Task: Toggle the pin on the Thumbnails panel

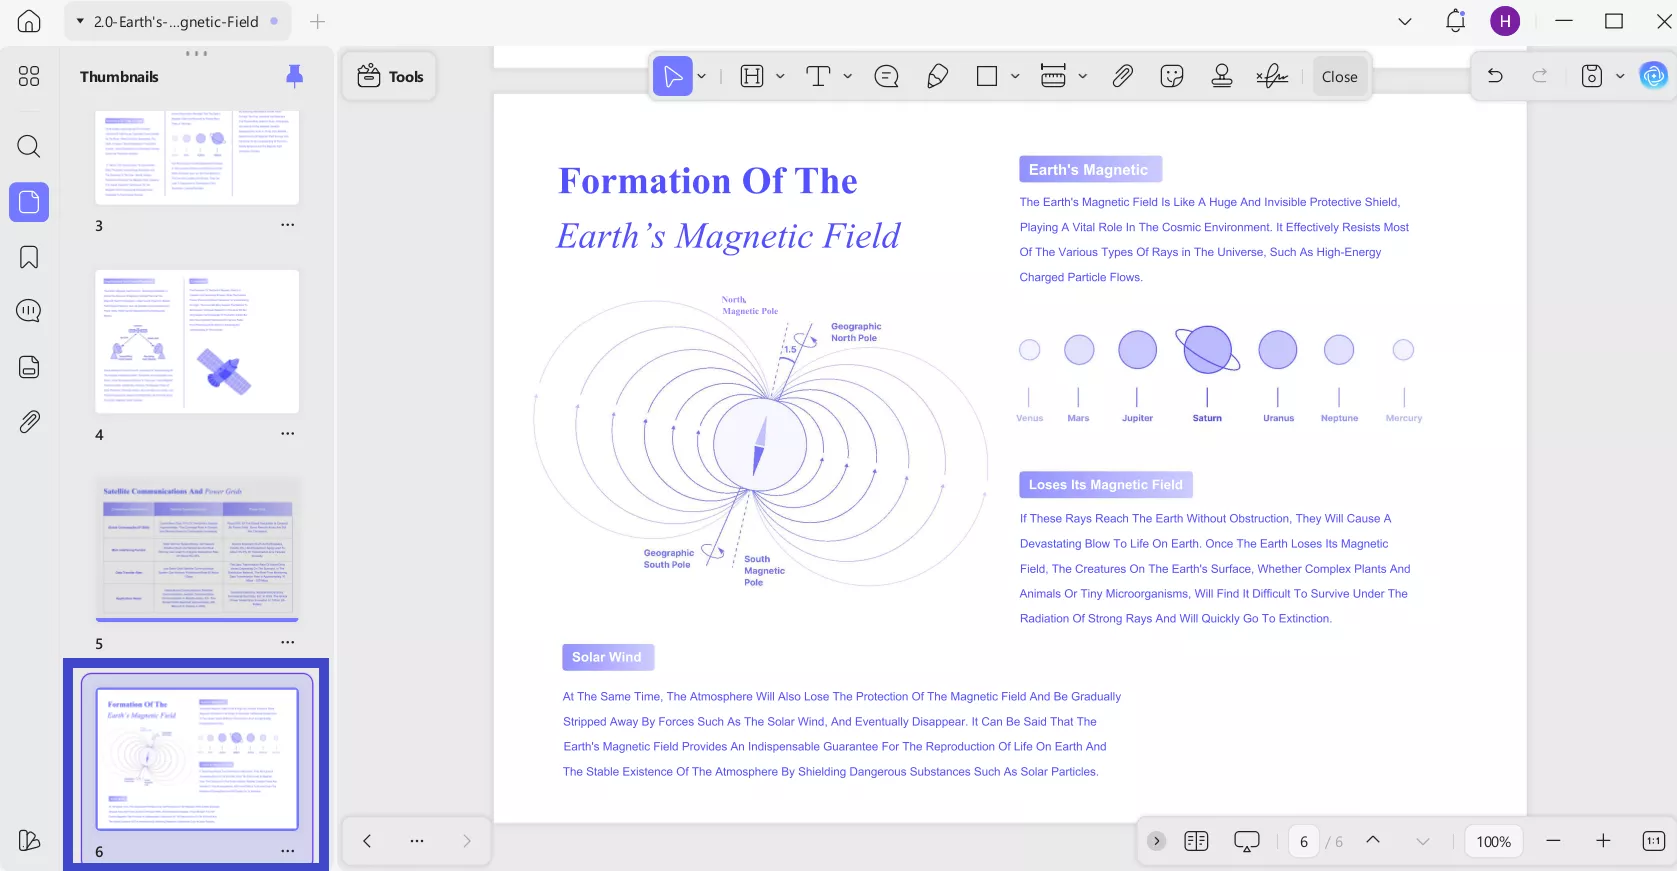Action: [x=294, y=76]
